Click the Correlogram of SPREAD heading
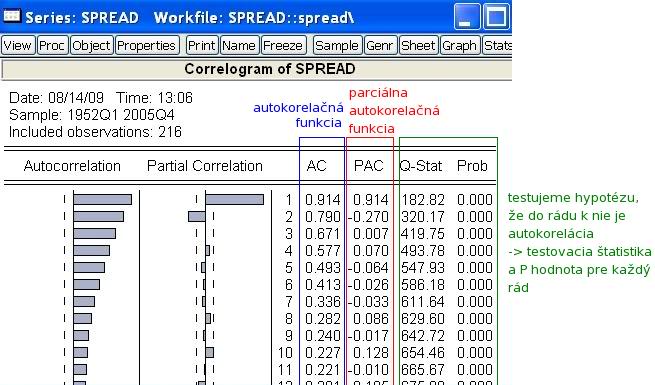This screenshot has width=655, height=385. tap(270, 69)
